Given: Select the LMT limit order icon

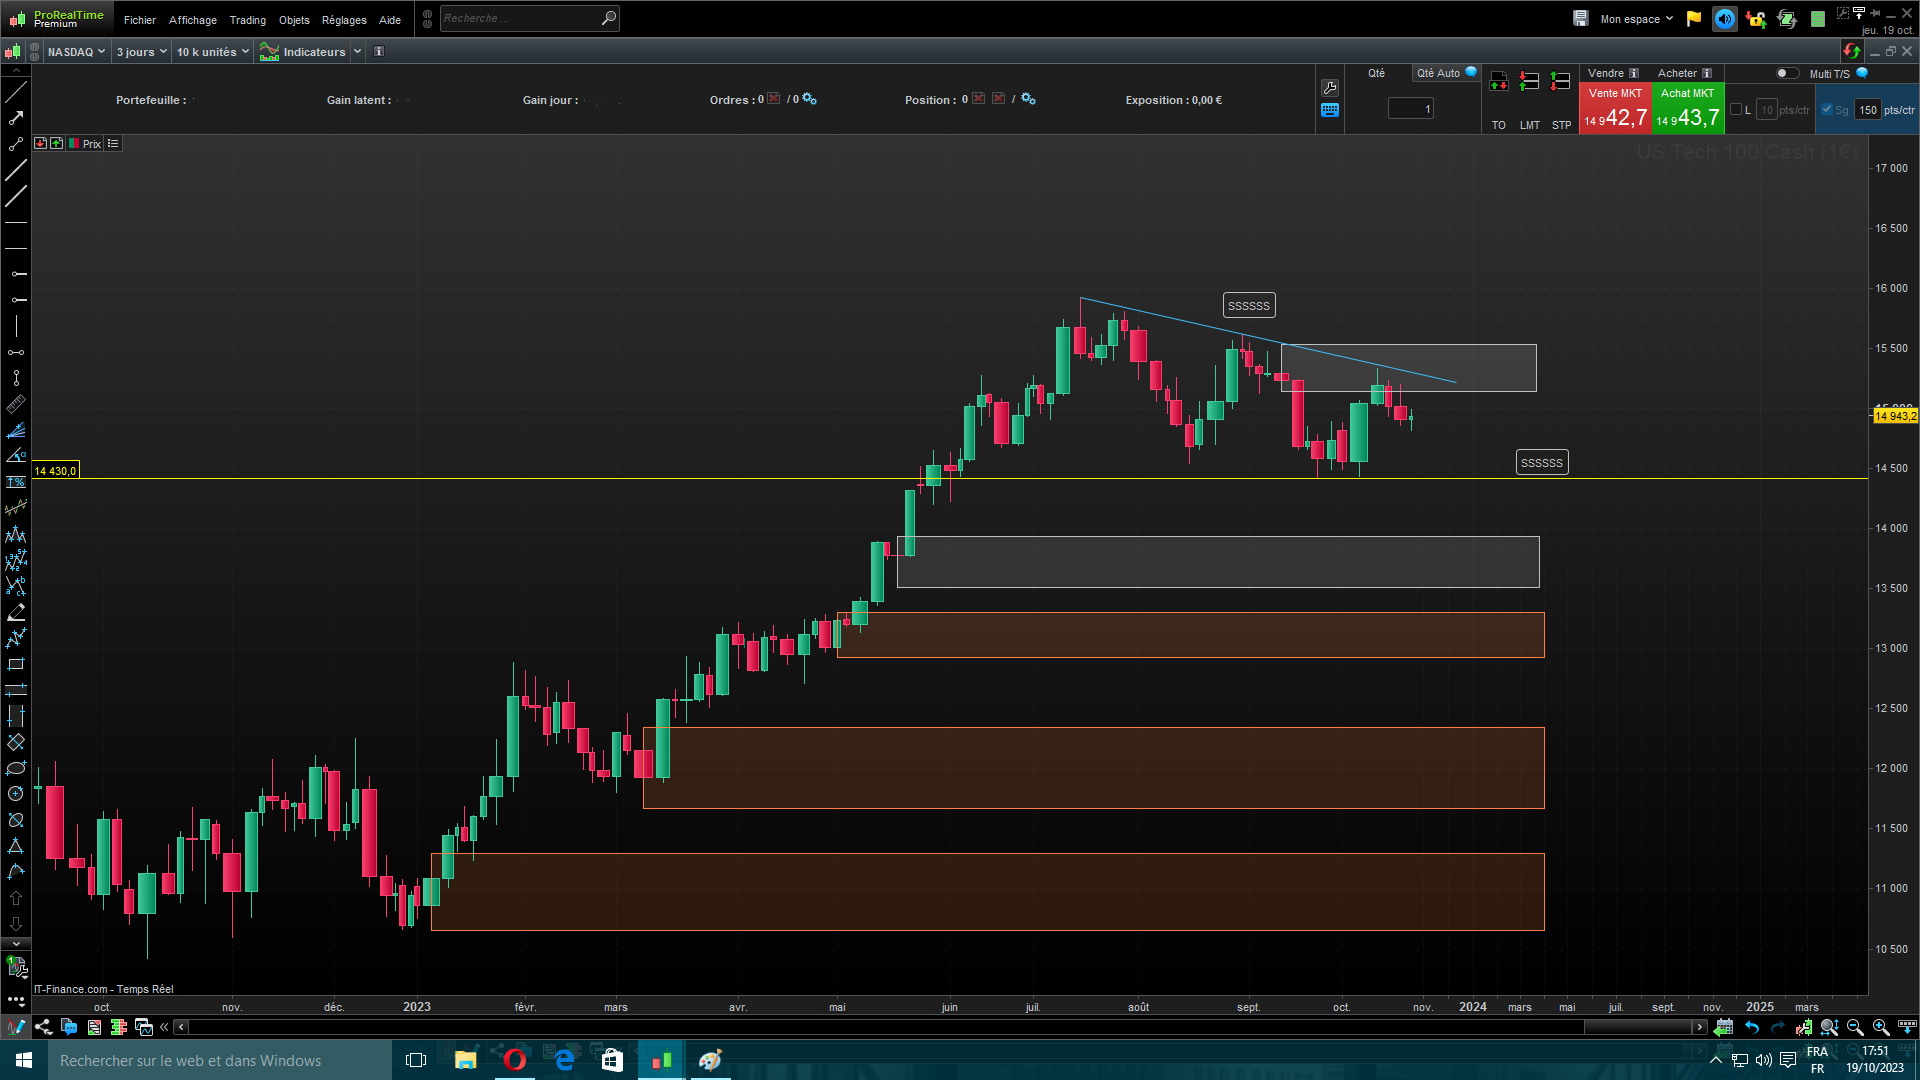Looking at the screenshot, I should click(1529, 82).
